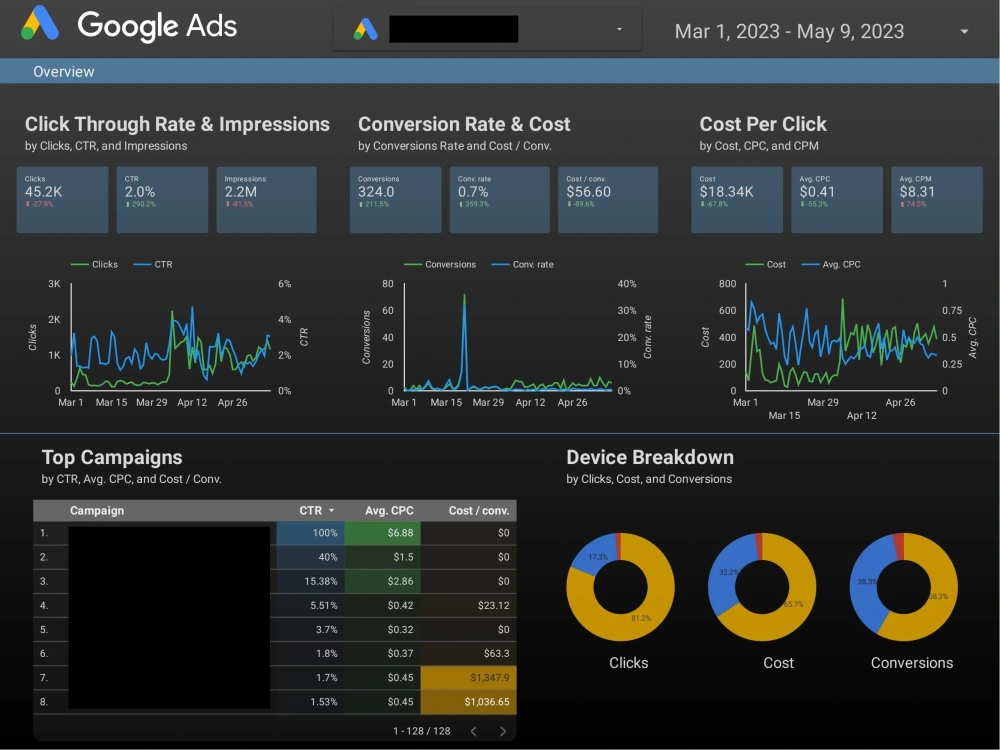Viewport: 1000px width, 750px height.
Task: Sort by the Avg. CPC column header
Action: point(389,510)
